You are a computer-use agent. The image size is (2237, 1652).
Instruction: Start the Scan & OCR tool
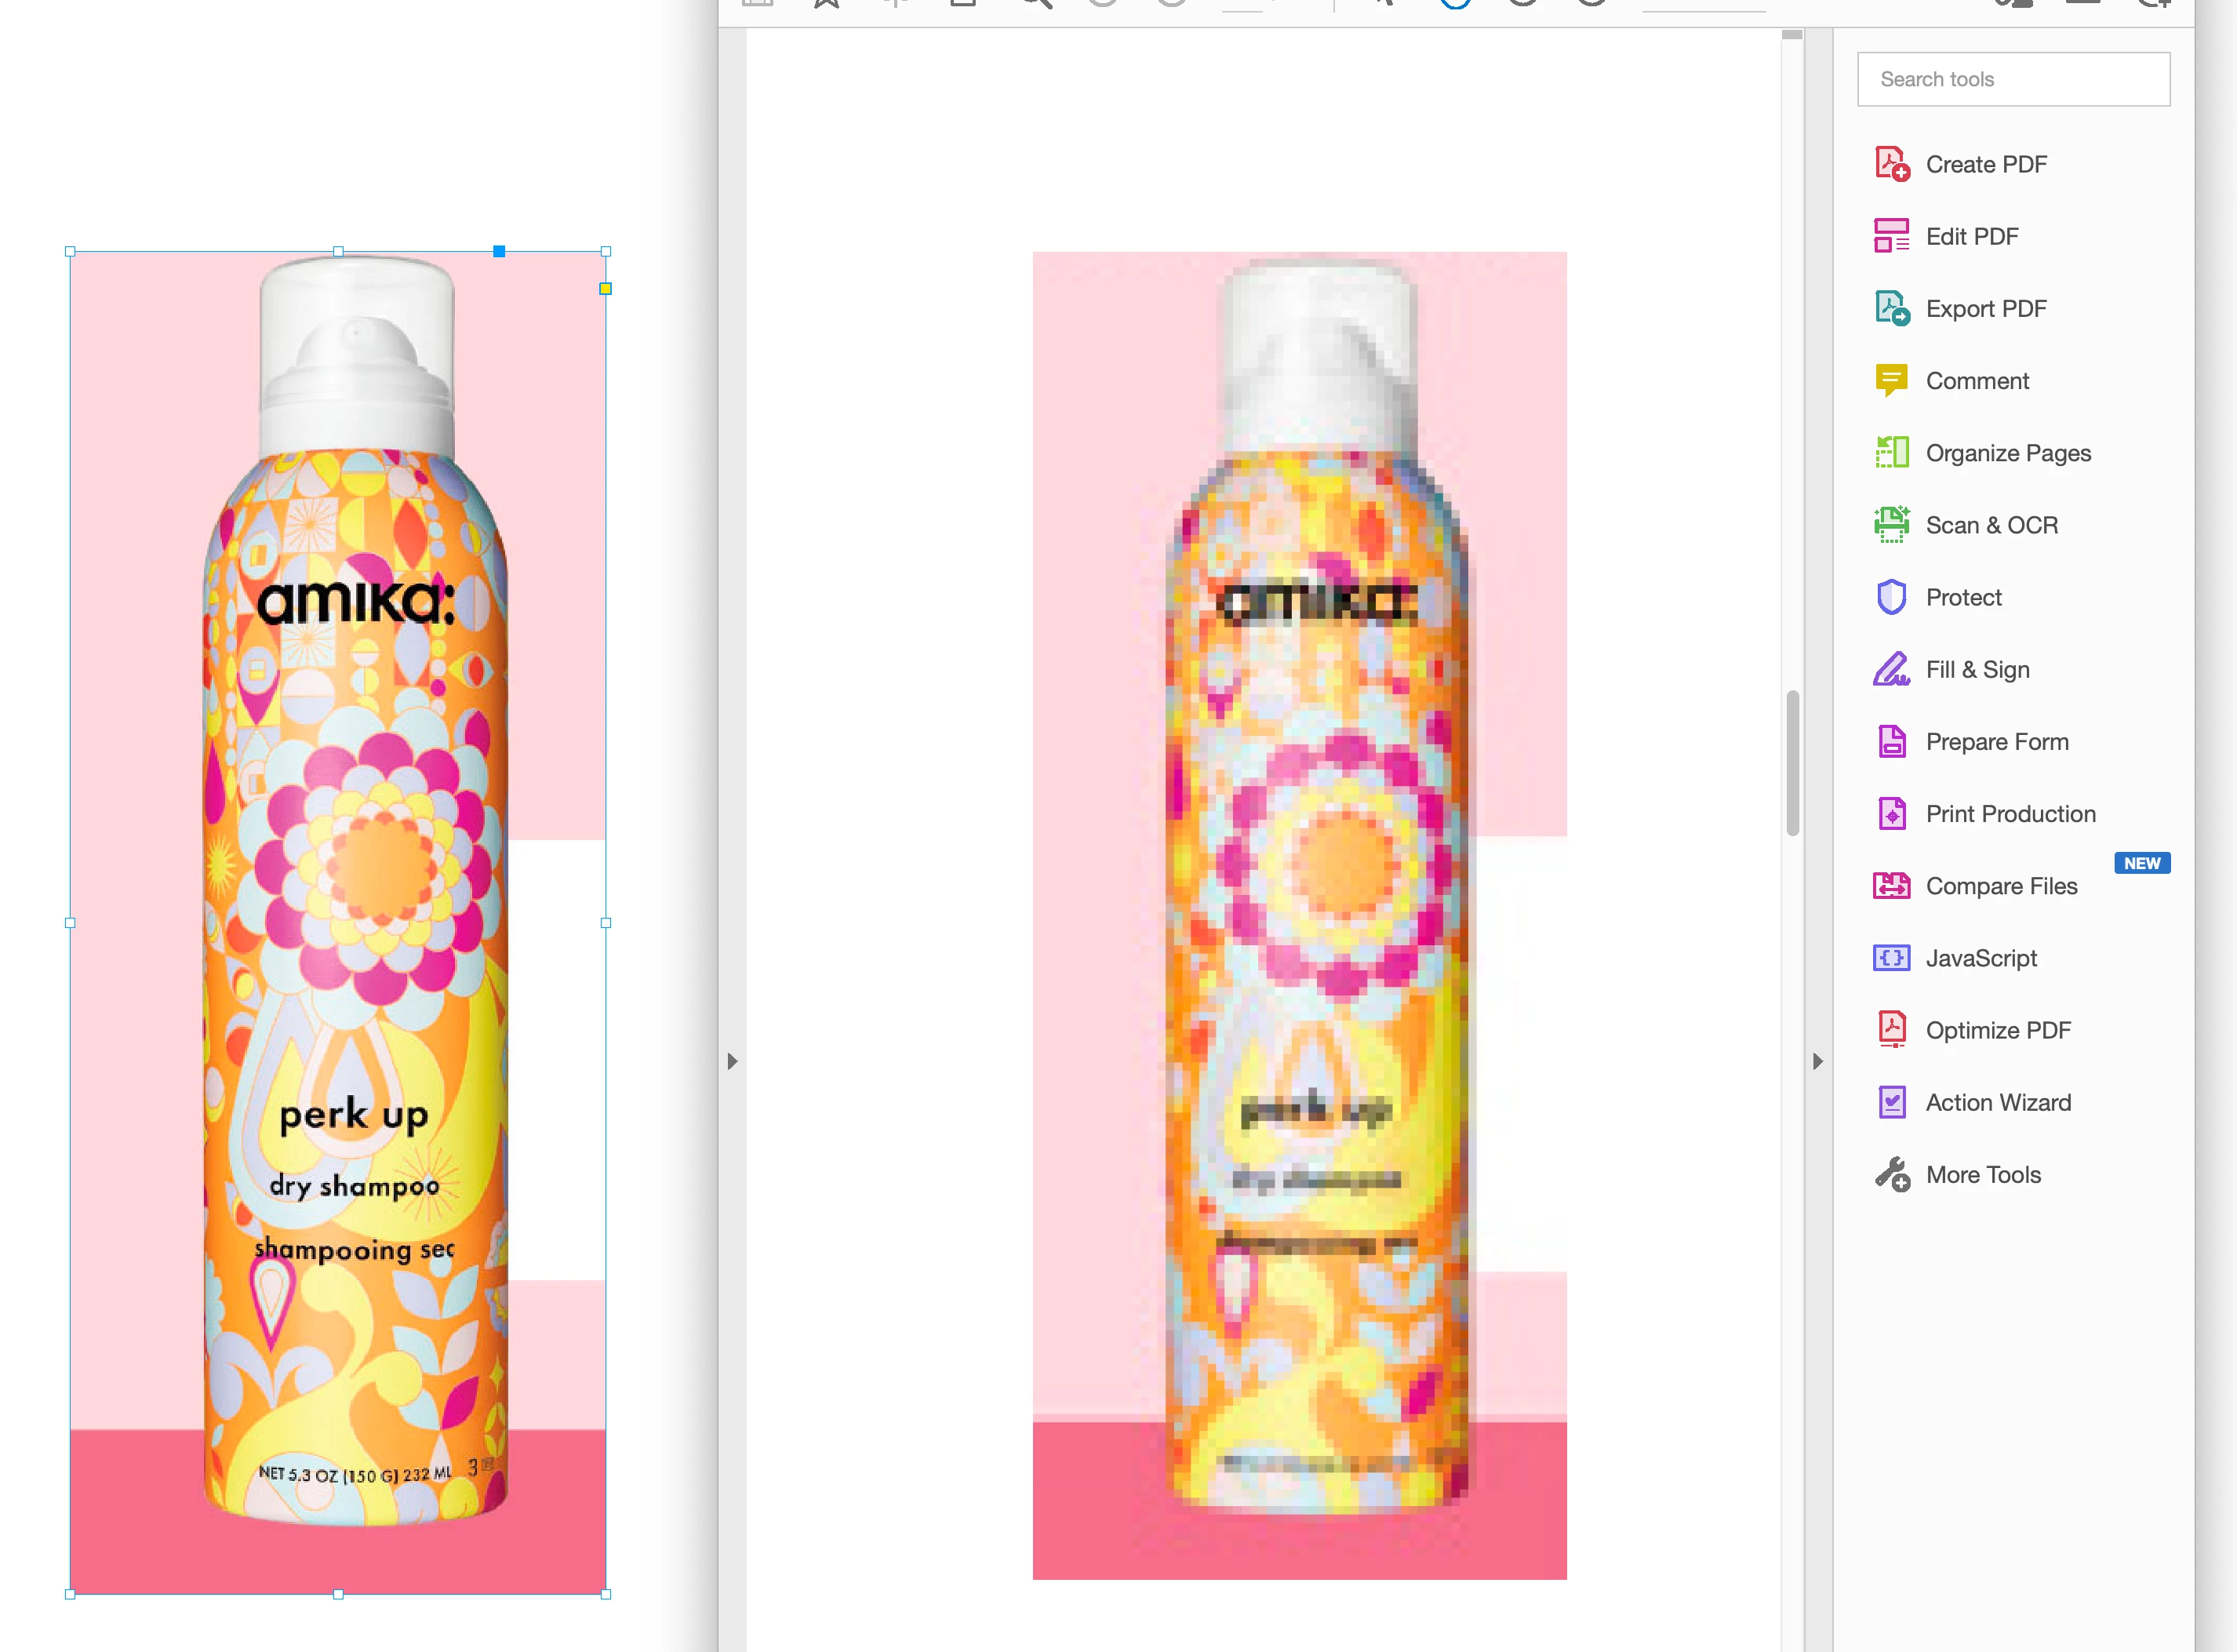[1990, 525]
